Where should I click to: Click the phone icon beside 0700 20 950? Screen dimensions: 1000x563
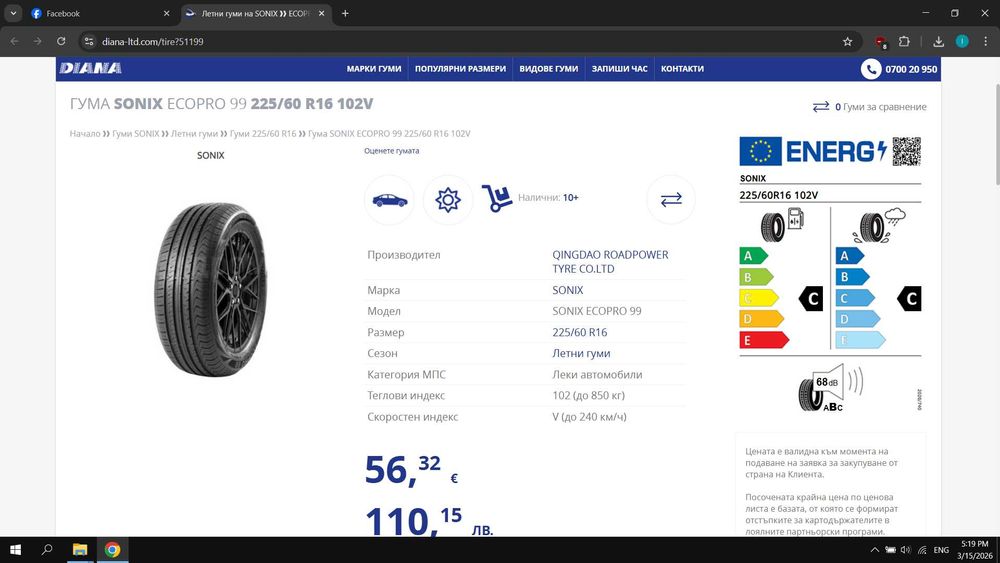pos(871,69)
